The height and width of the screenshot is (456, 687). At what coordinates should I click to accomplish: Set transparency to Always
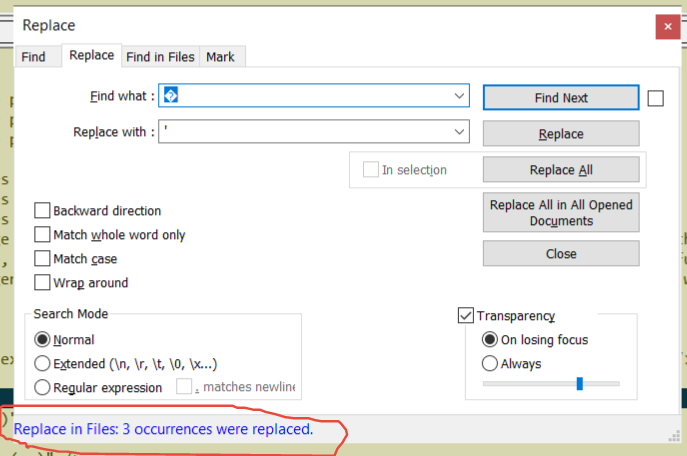pos(489,364)
